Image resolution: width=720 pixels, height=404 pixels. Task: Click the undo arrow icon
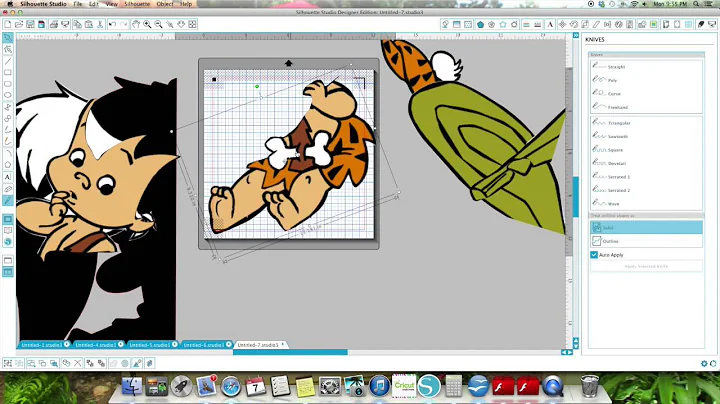[x=112, y=24]
